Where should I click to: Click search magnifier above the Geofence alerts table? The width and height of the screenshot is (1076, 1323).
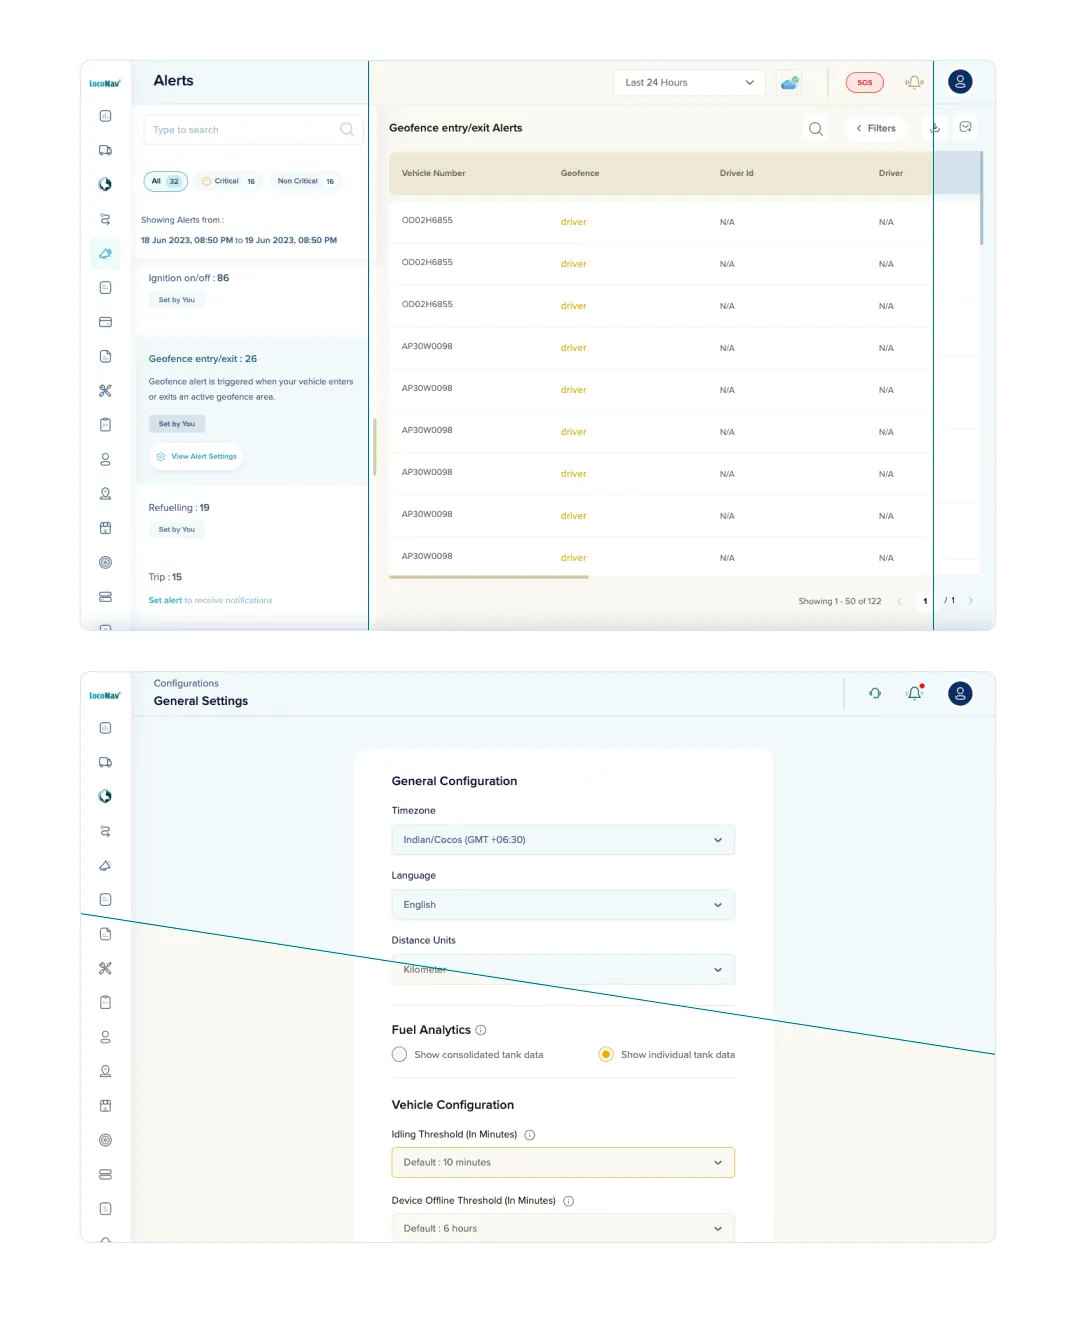[816, 128]
